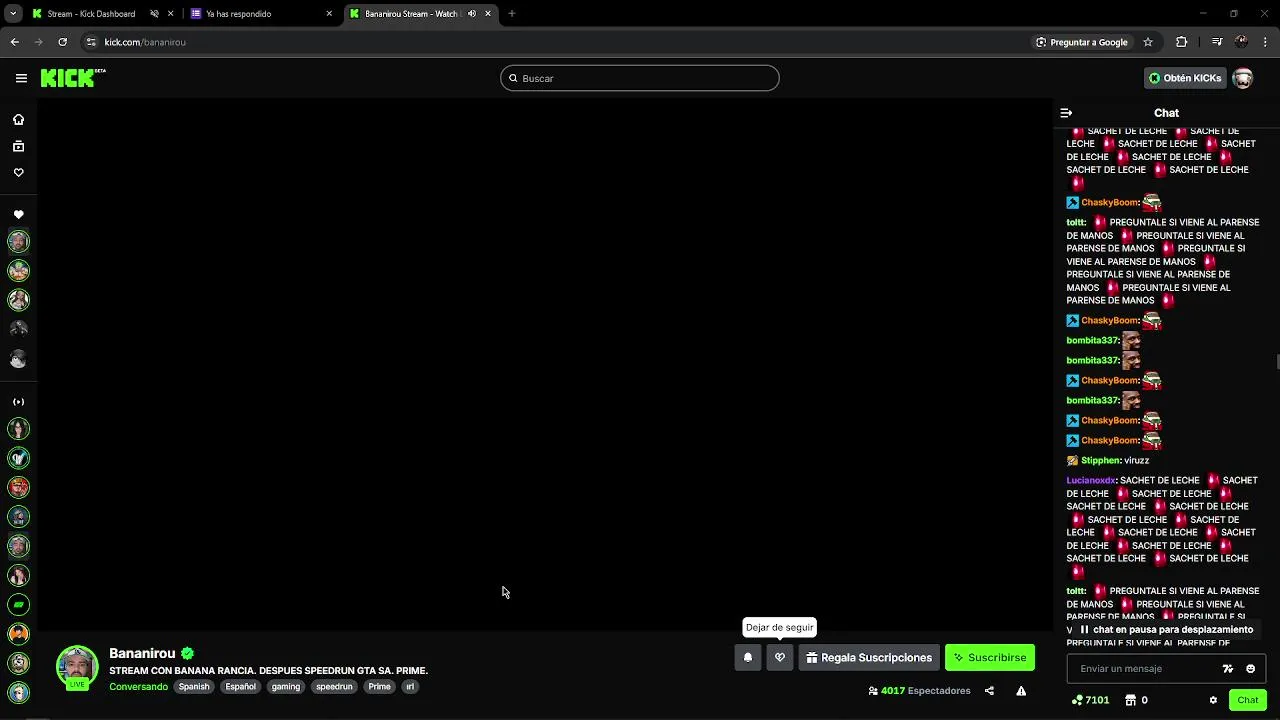This screenshot has height=720, width=1280.
Task: Click the Chrome media control icon
Action: [1217, 42]
